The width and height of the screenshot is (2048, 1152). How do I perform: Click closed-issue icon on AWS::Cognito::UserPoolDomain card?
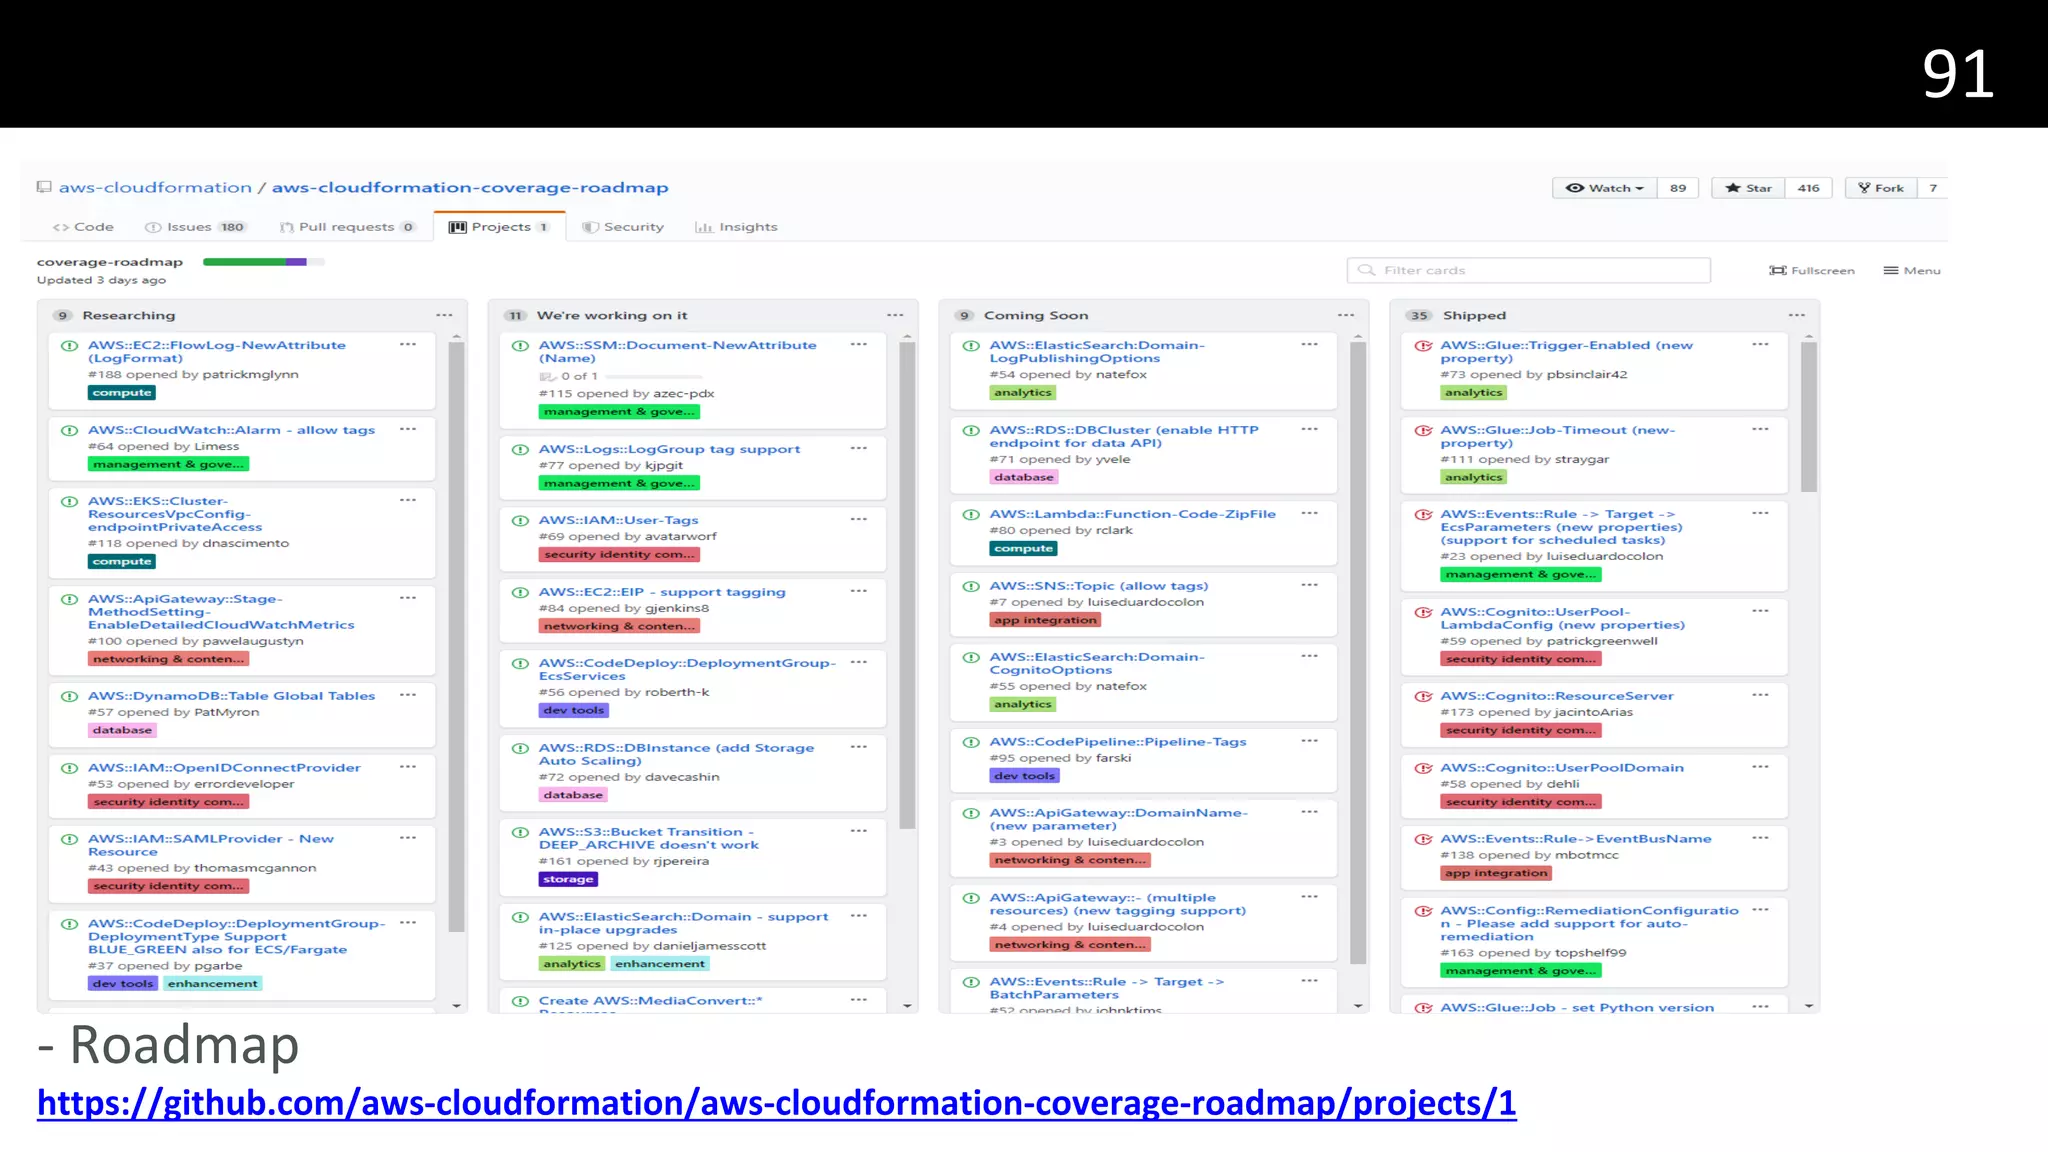[x=1422, y=769]
